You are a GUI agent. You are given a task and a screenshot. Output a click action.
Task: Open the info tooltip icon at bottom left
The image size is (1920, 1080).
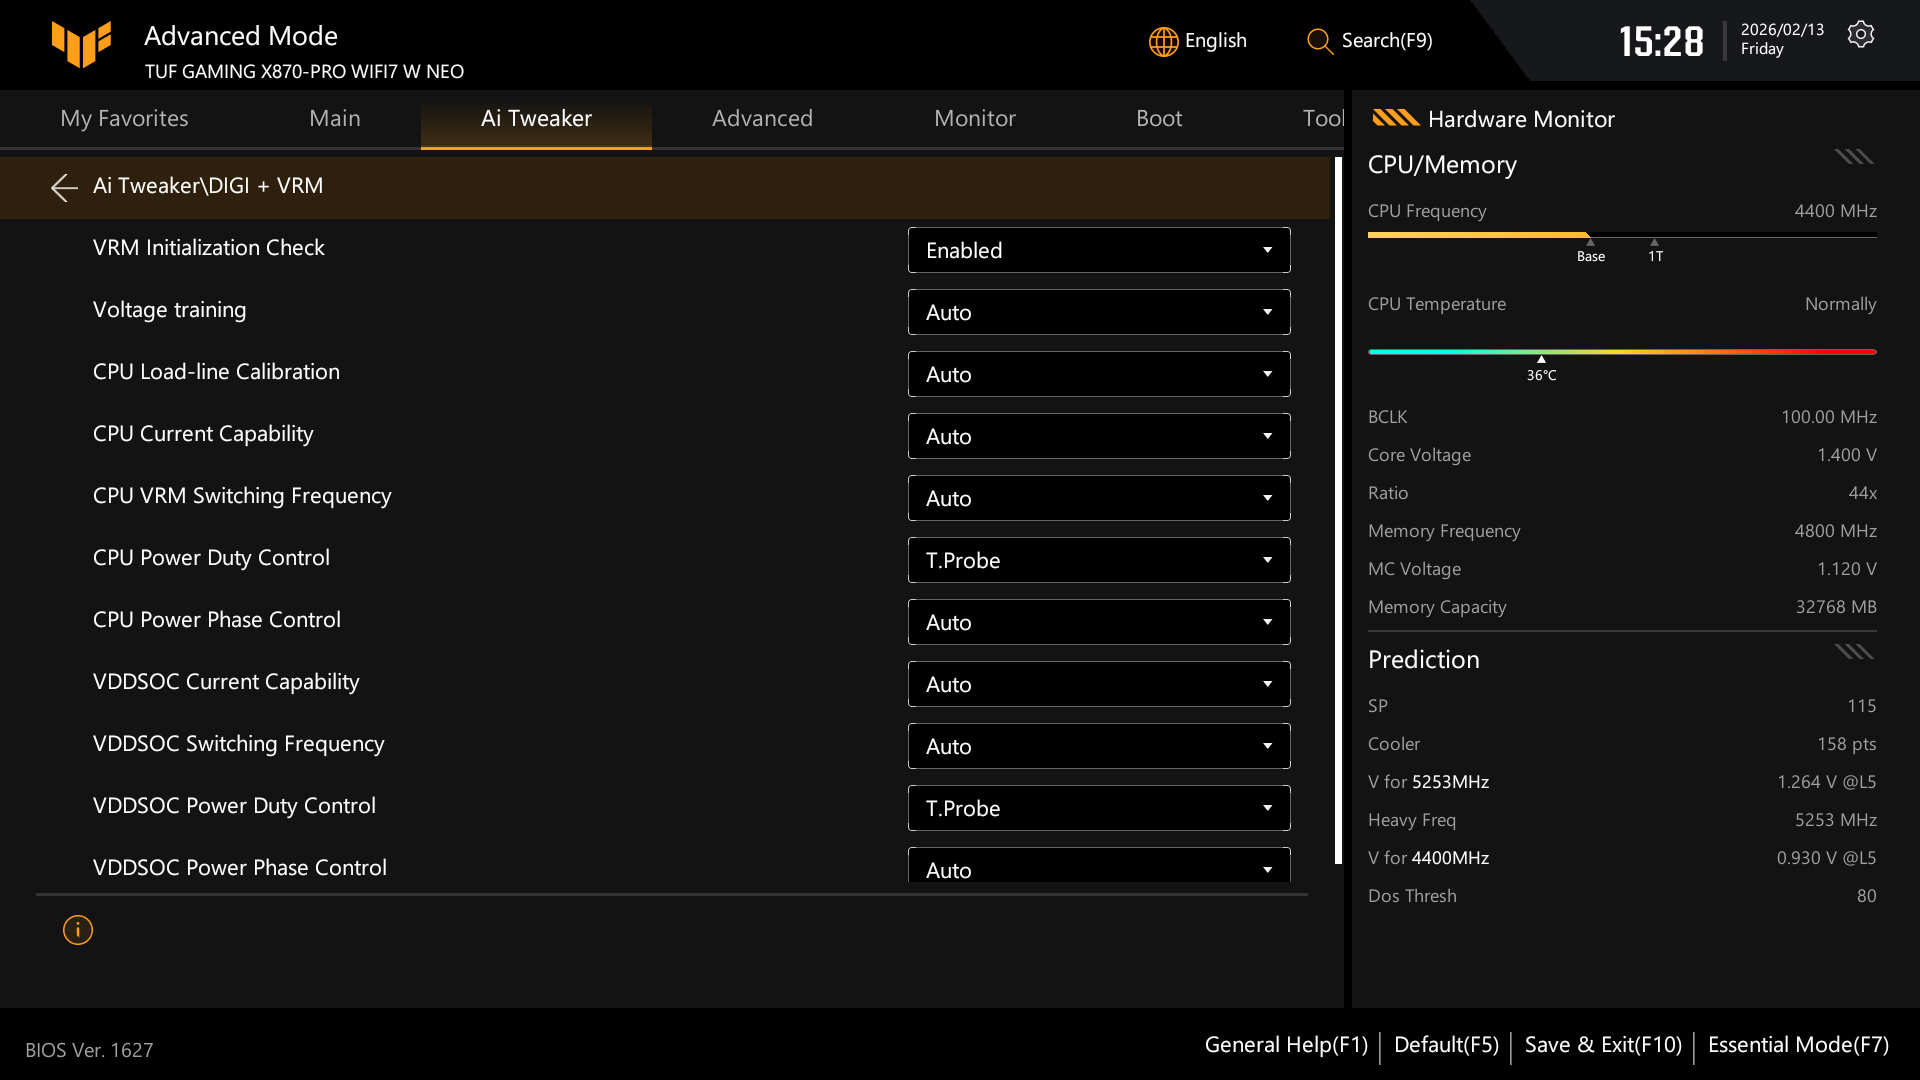[x=77, y=930]
